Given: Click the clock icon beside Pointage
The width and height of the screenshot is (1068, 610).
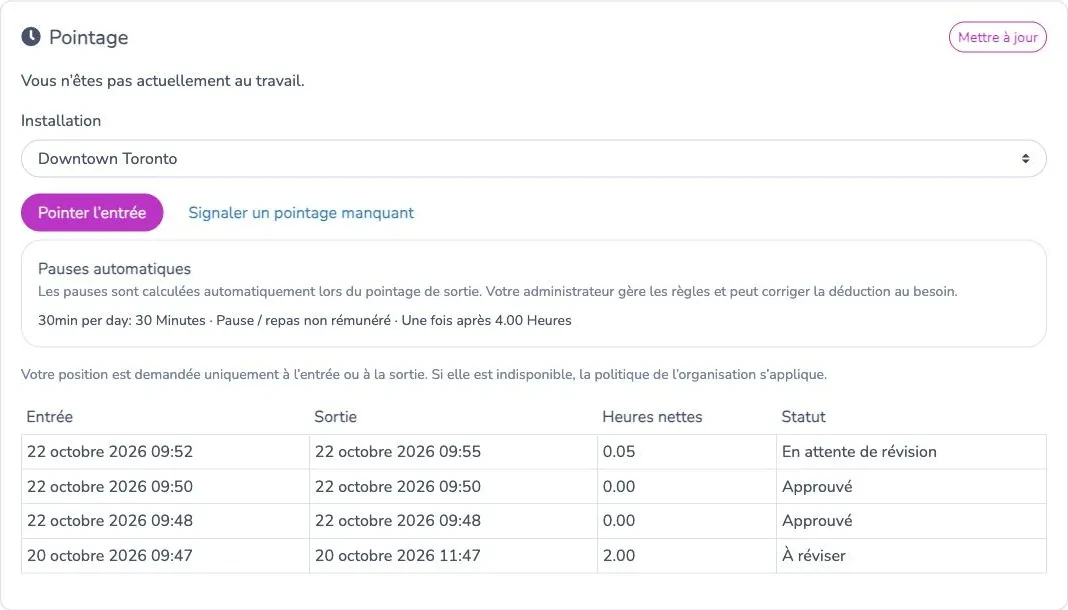Looking at the screenshot, I should (31, 37).
